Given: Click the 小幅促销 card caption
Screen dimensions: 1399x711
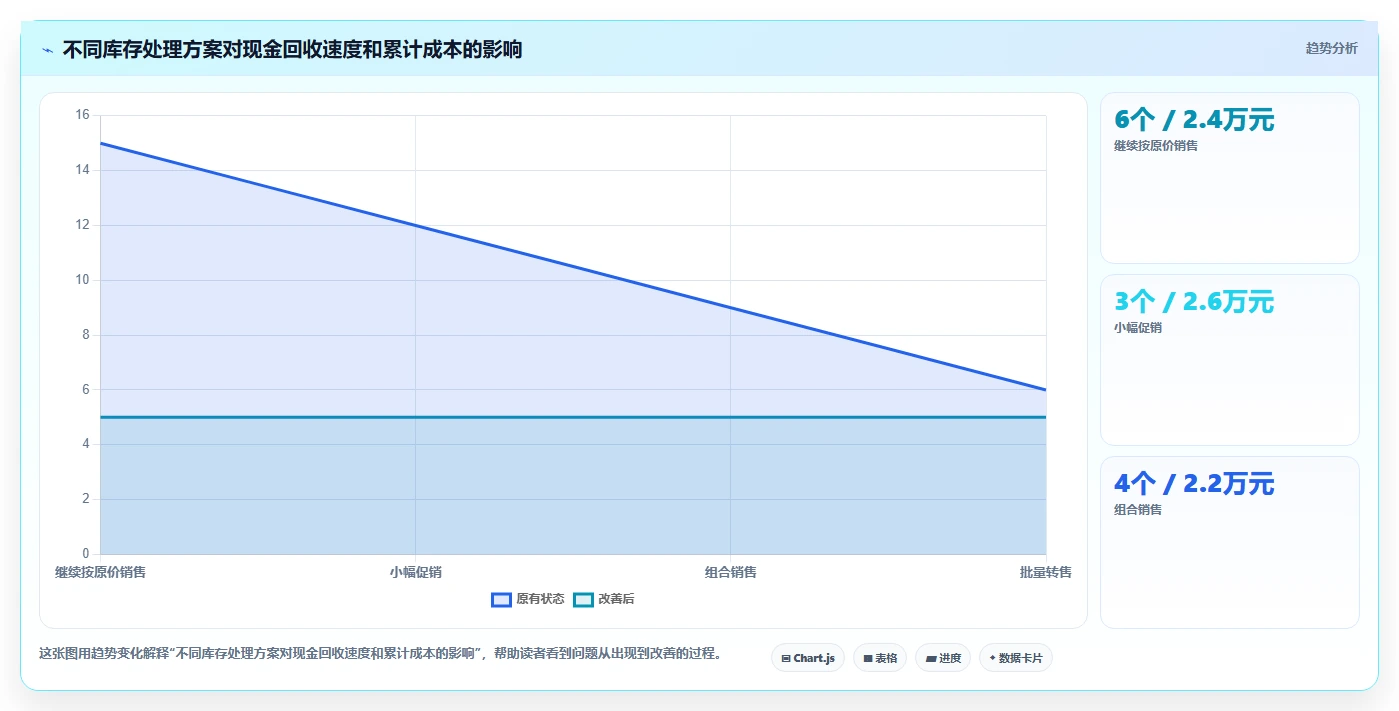Looking at the screenshot, I should [1138, 328].
